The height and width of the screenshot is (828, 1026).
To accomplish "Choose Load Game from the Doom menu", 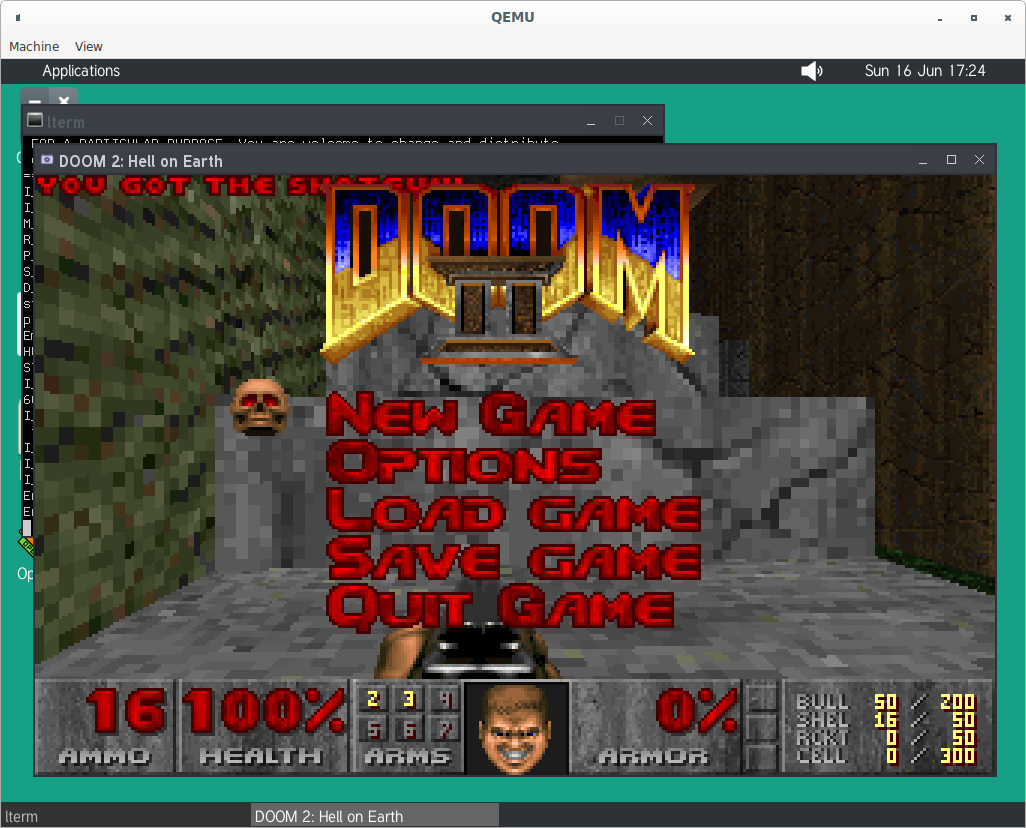I will pos(514,511).
